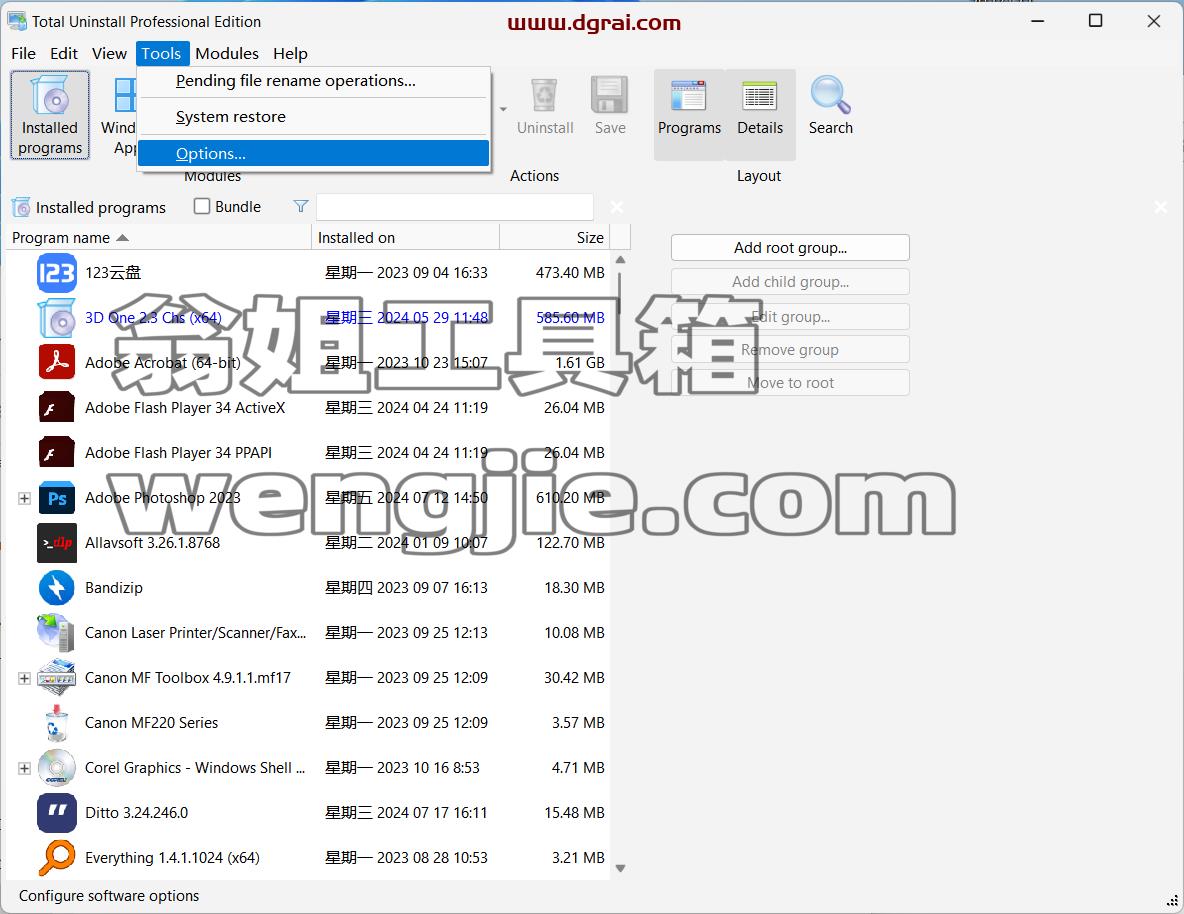Click Add child group button
The height and width of the screenshot is (914, 1184).
(790, 282)
